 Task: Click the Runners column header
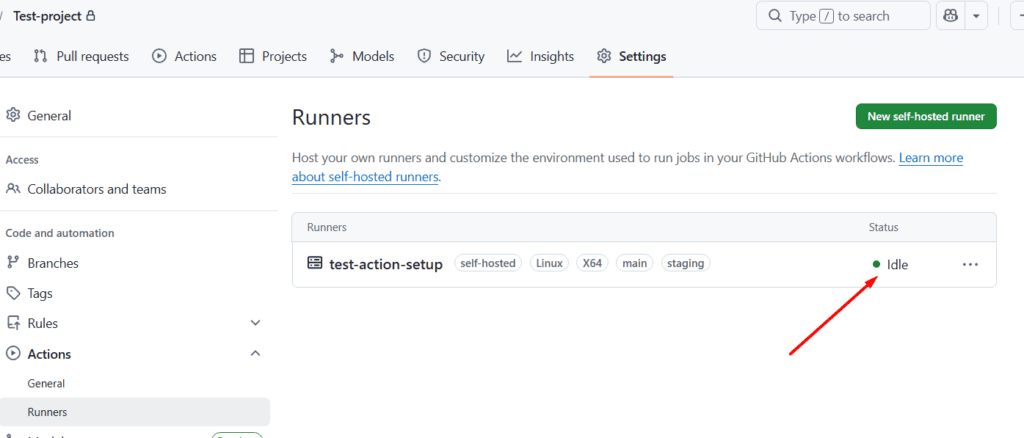pos(327,227)
